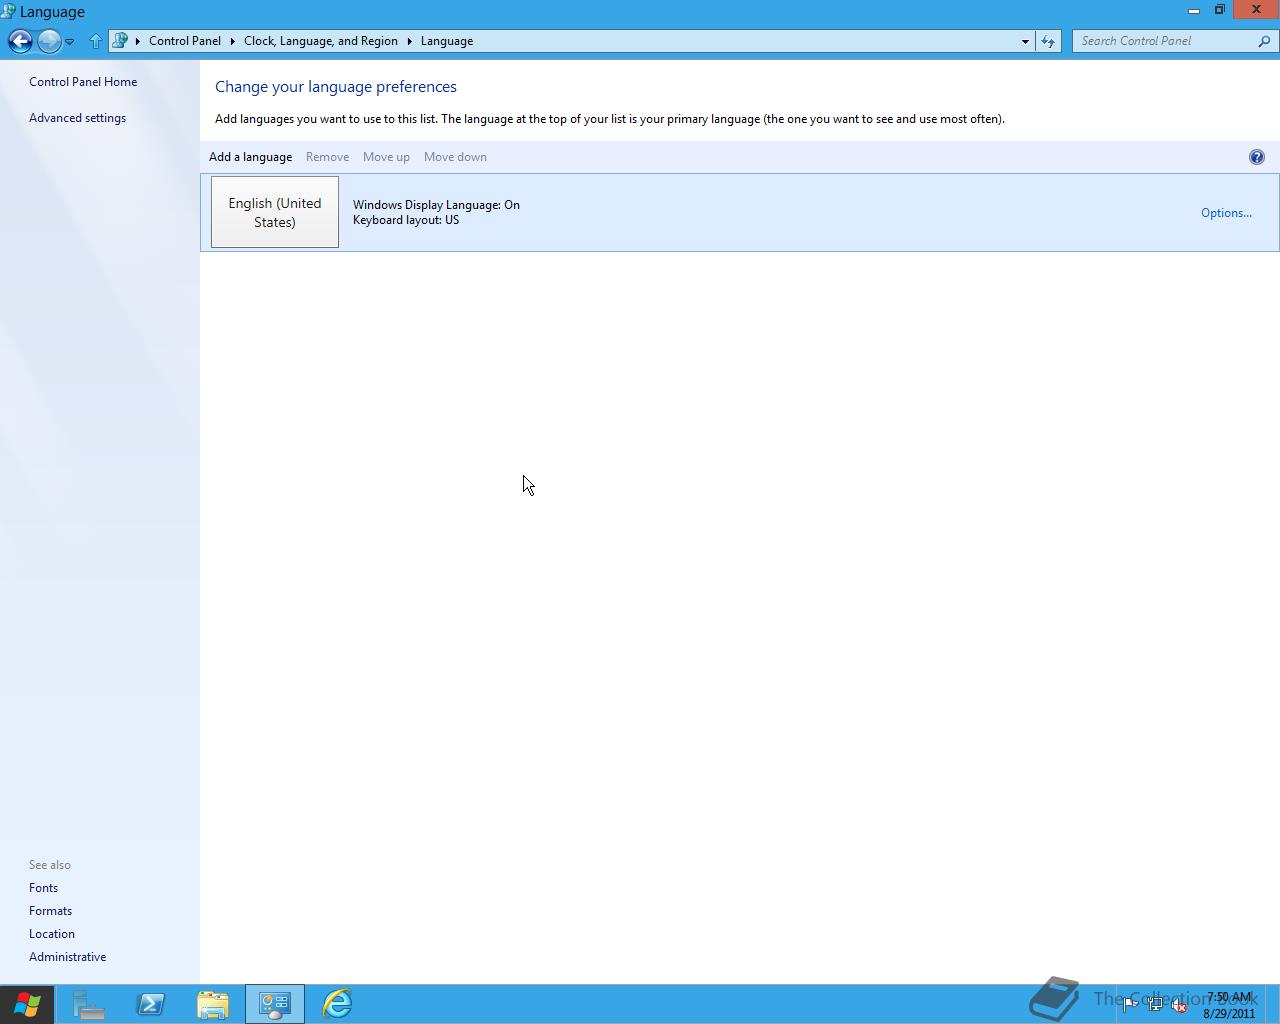Click the Language window title icon

(9, 11)
